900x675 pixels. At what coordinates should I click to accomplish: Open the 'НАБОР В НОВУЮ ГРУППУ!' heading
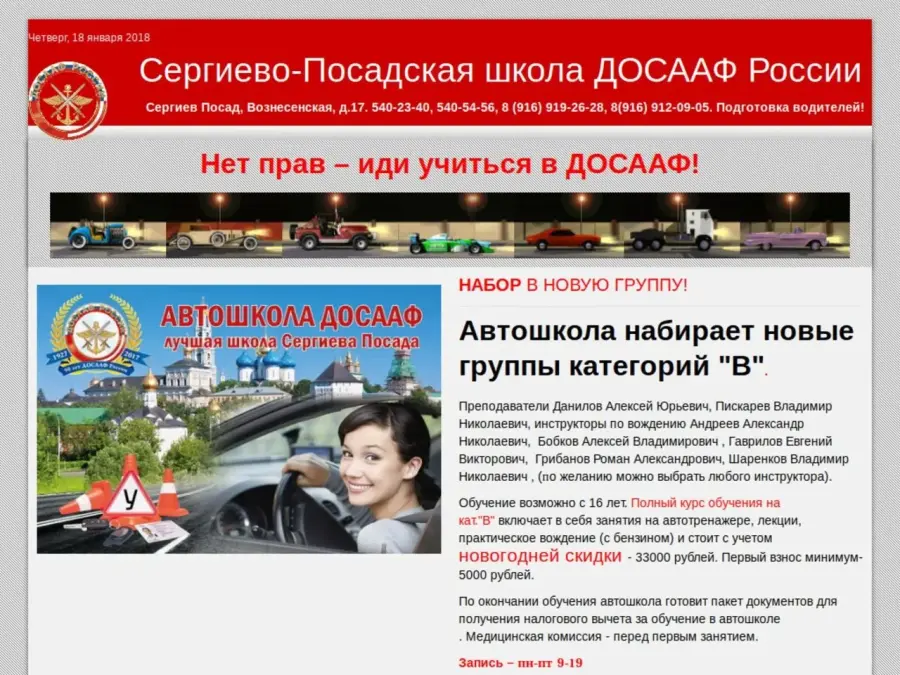point(573,285)
